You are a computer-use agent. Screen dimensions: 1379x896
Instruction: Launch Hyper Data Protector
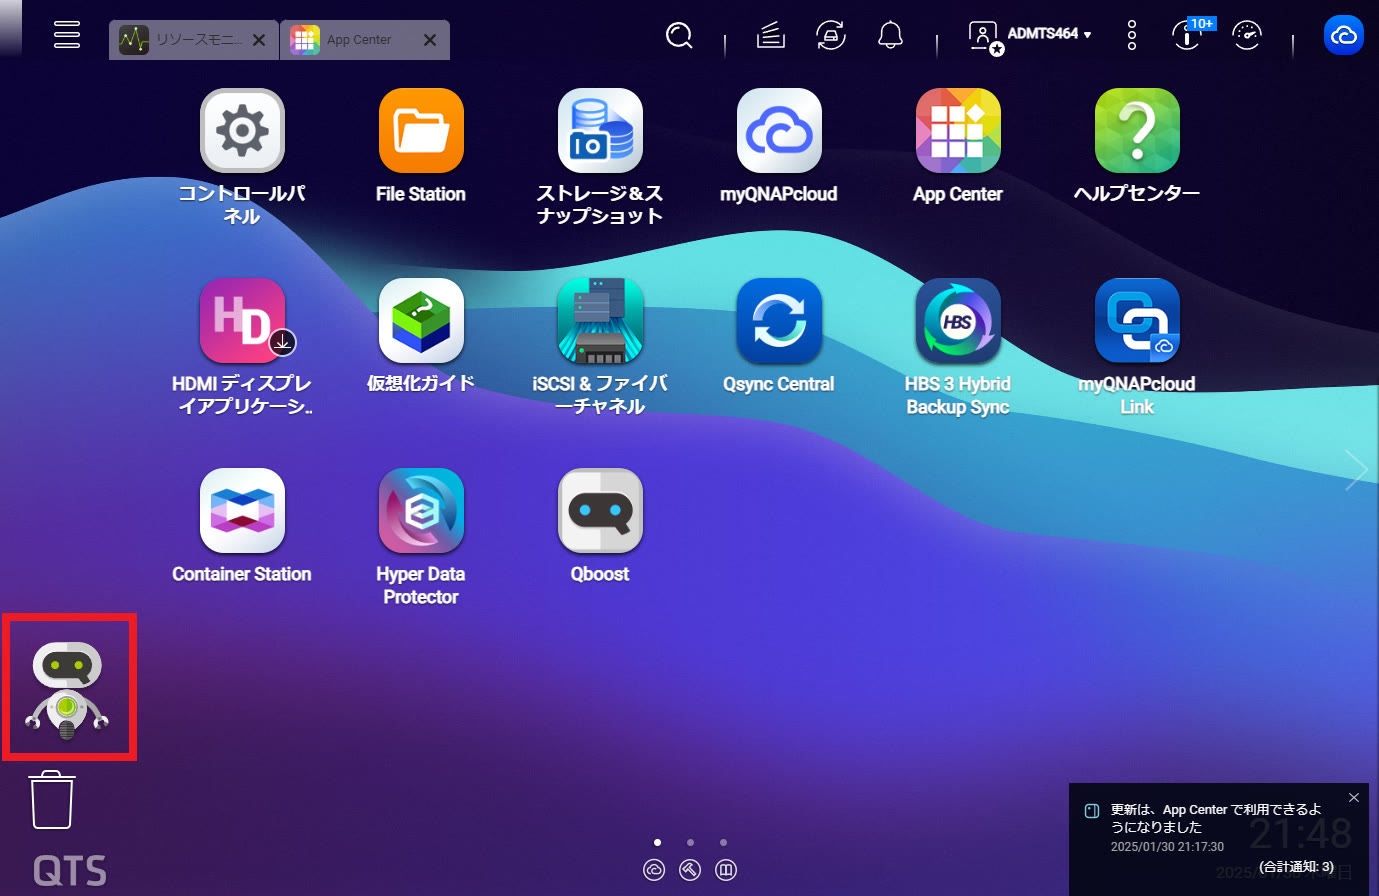pyautogui.click(x=421, y=511)
